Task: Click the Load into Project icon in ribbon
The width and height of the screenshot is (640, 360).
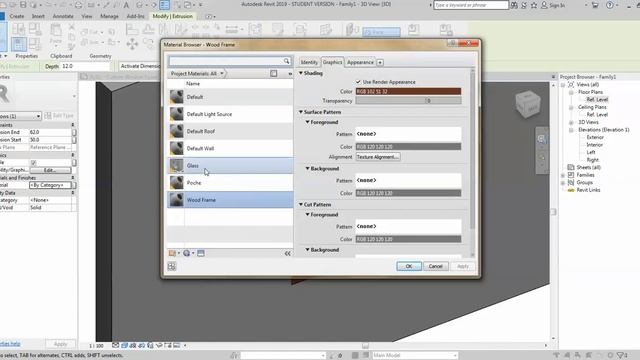Action: (x=414, y=30)
